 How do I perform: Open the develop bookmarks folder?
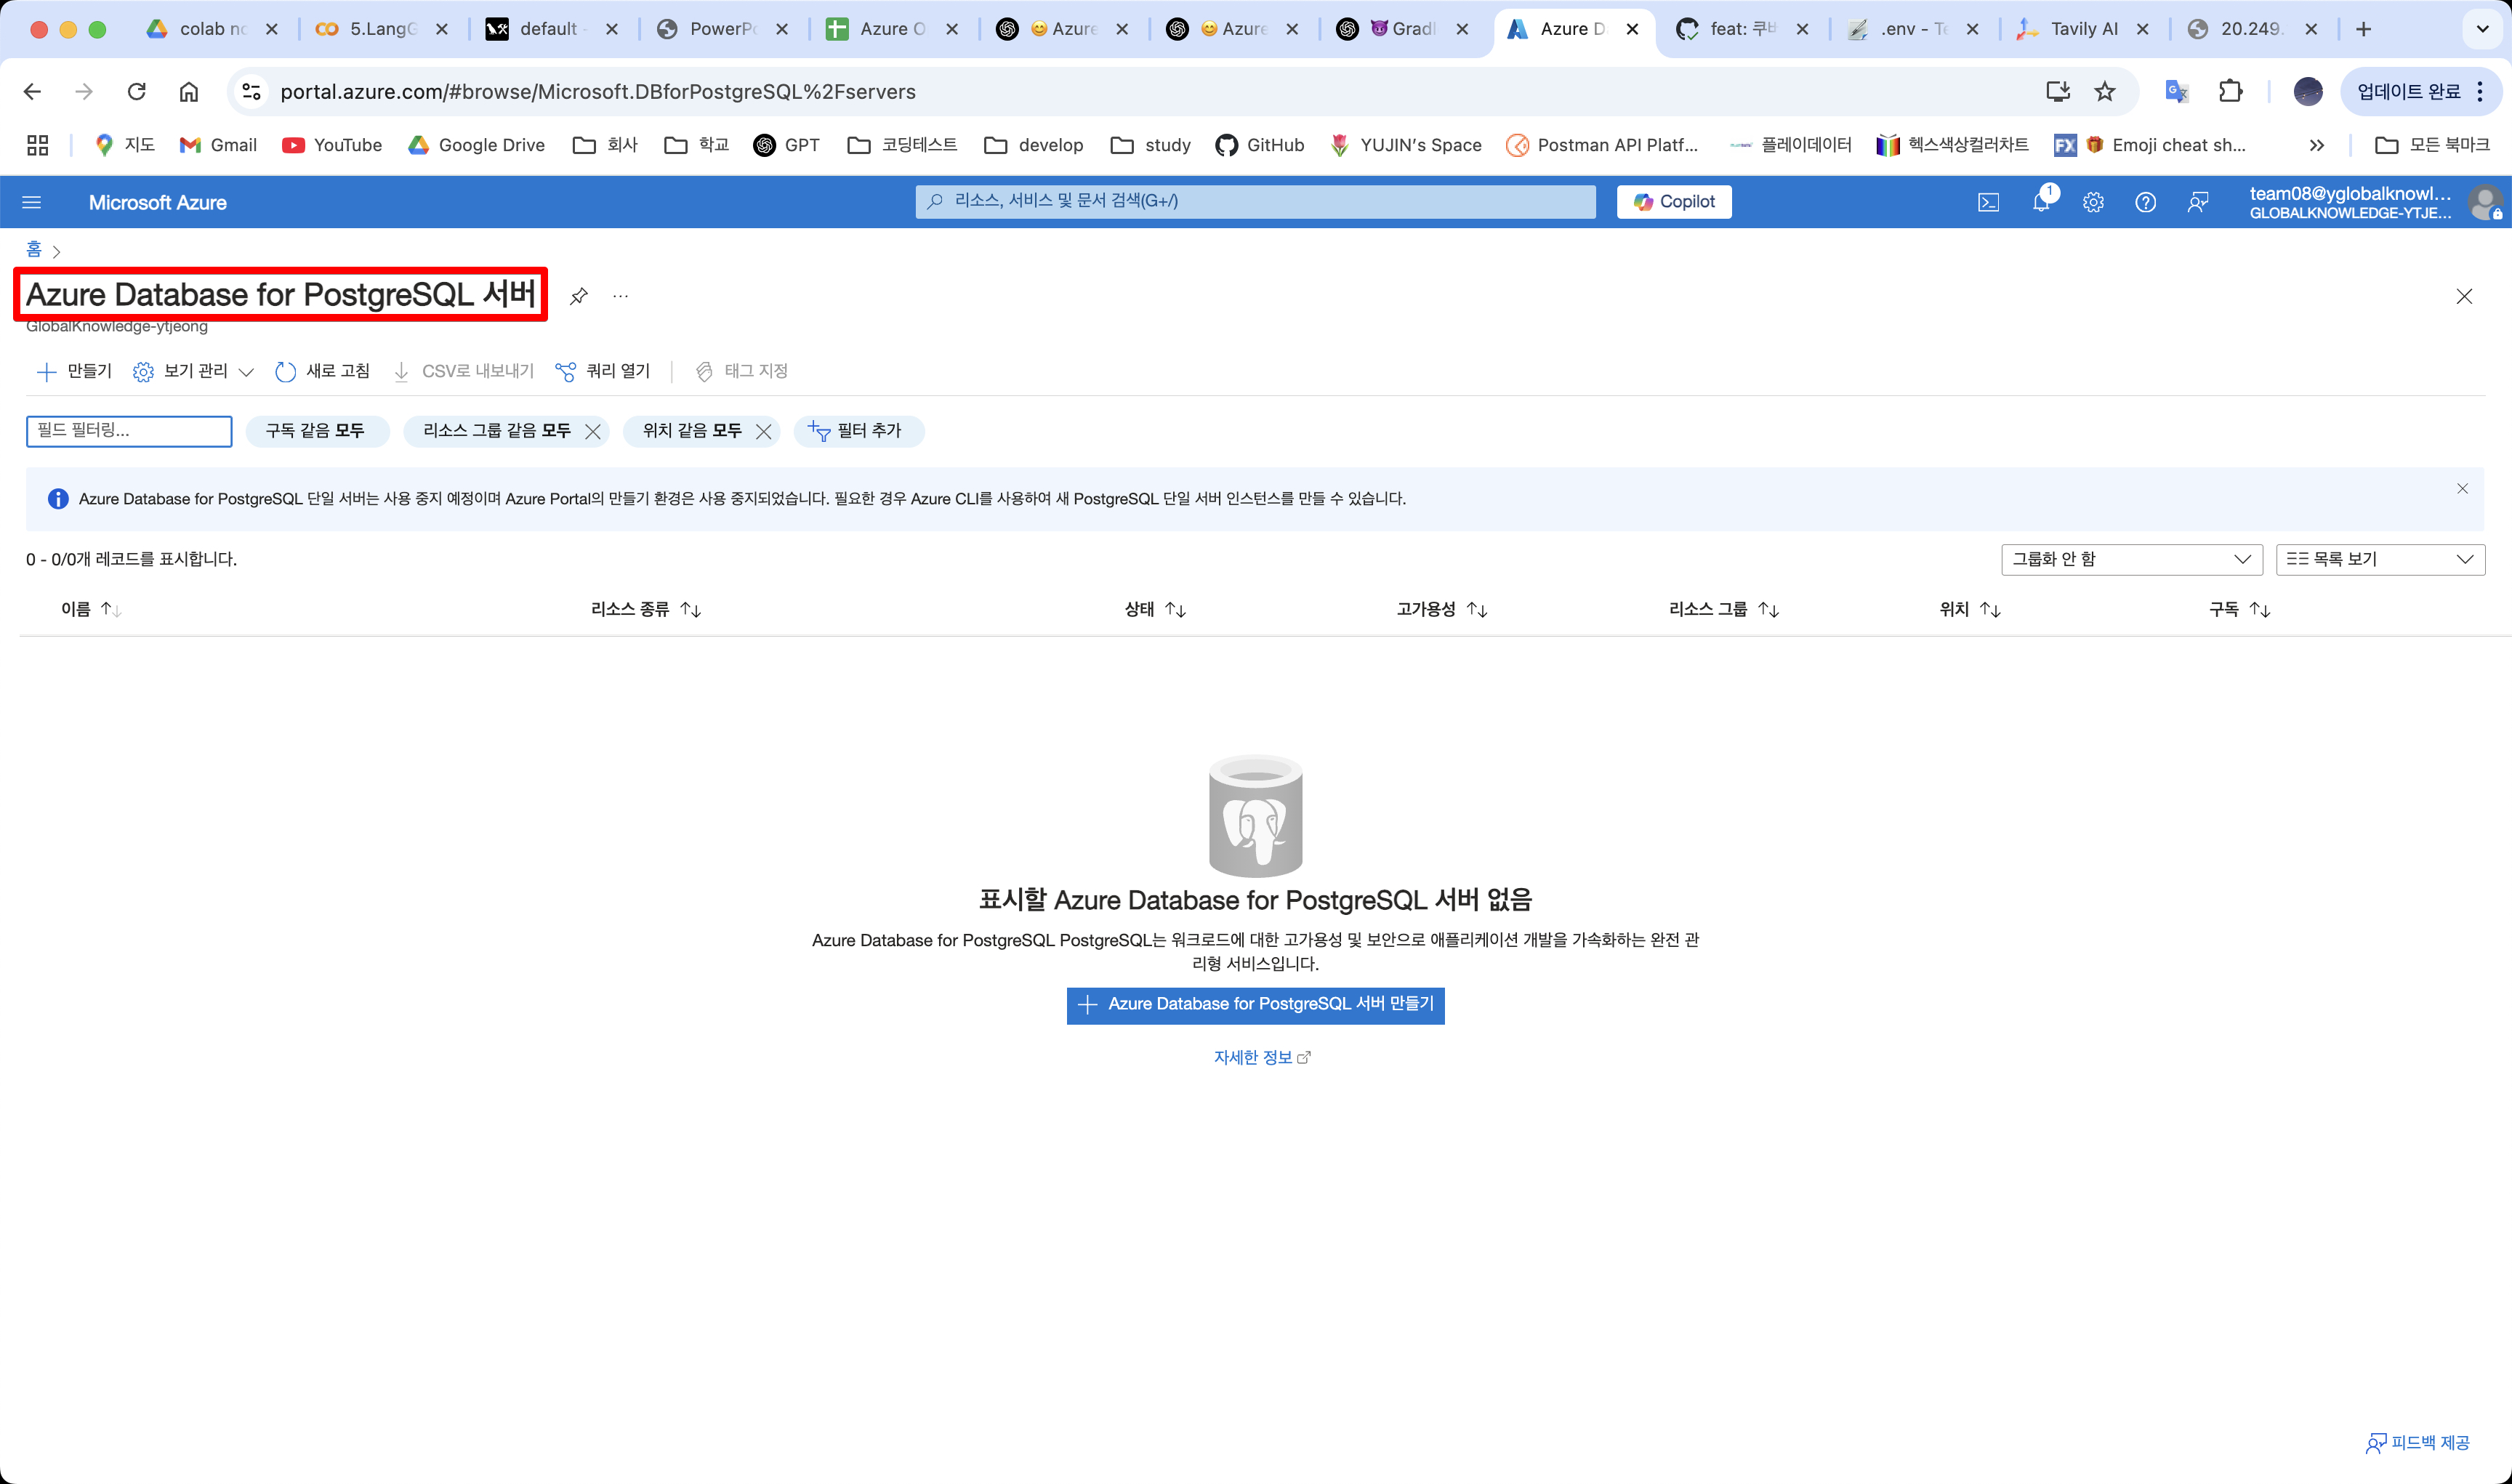(x=1034, y=145)
